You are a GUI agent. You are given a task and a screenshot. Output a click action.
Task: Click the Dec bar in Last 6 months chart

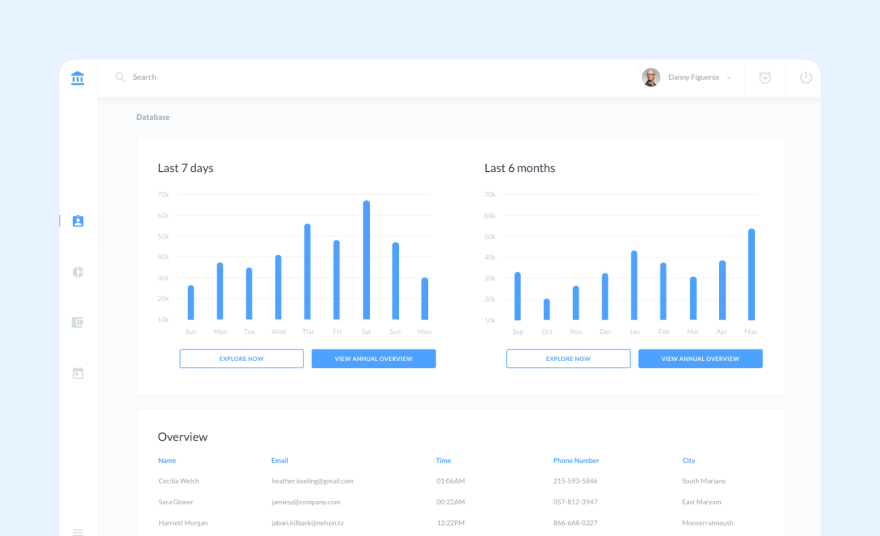coord(605,296)
